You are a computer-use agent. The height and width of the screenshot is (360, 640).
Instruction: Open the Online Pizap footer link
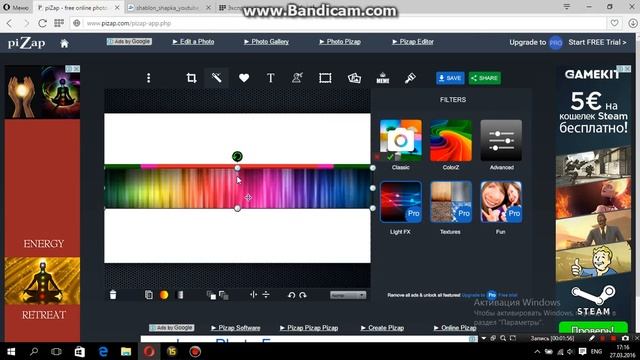455,328
